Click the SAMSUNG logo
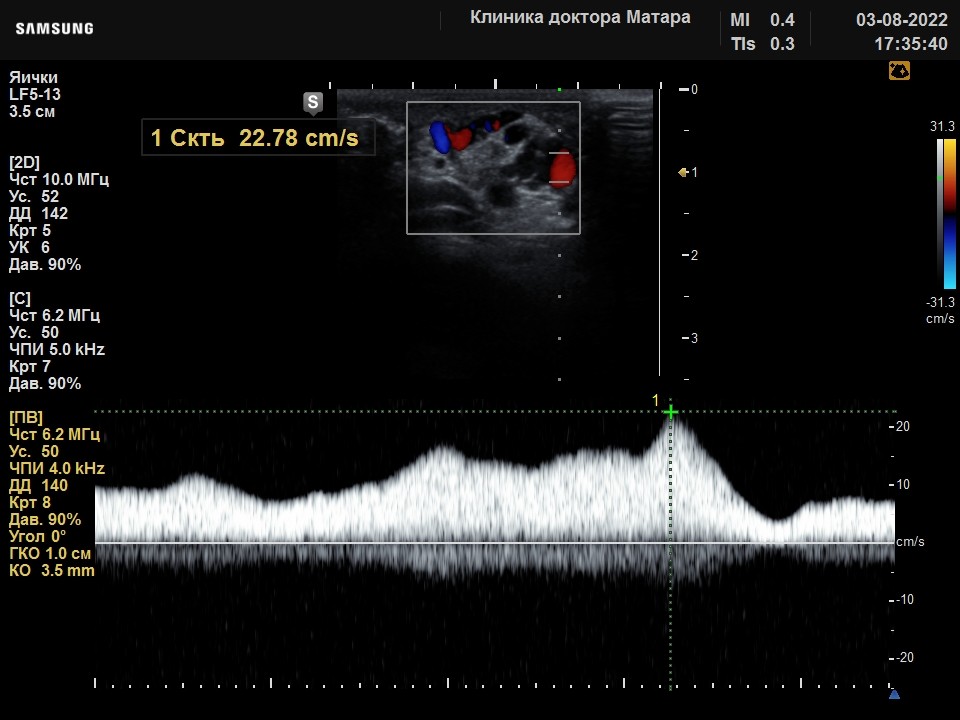Viewport: 960px width, 720px height. (54, 29)
